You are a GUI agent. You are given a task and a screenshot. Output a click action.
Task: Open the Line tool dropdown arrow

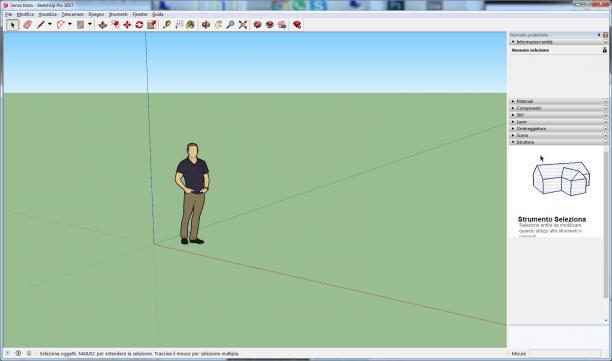point(50,25)
